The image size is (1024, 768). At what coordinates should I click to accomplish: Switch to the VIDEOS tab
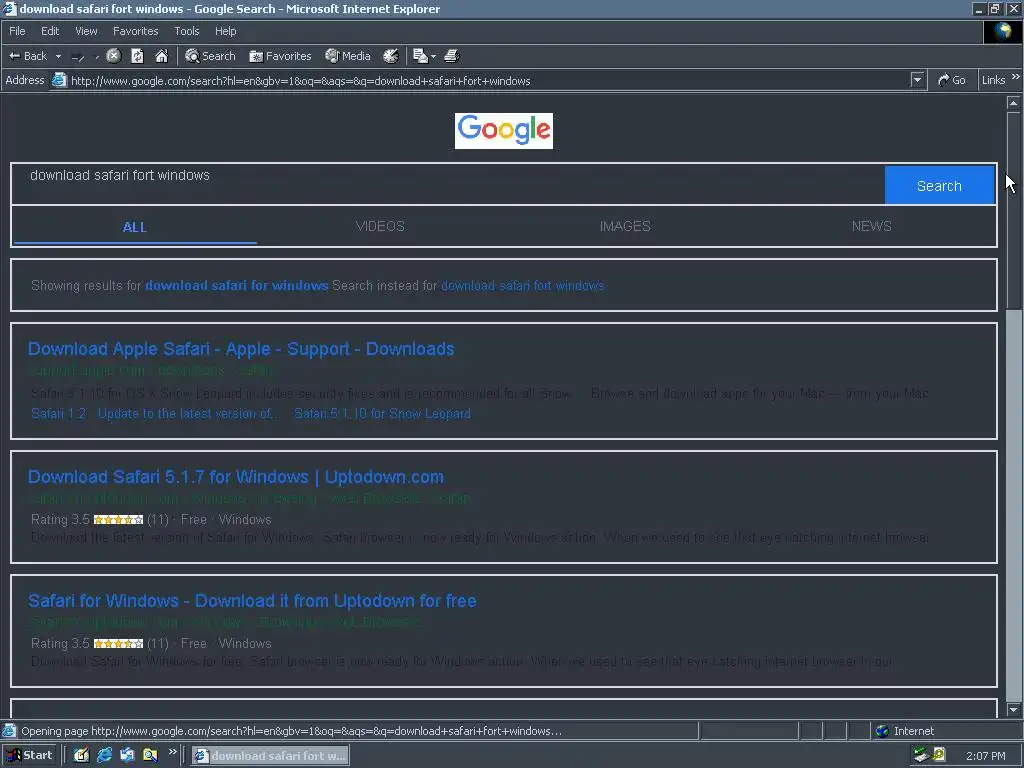(x=380, y=226)
